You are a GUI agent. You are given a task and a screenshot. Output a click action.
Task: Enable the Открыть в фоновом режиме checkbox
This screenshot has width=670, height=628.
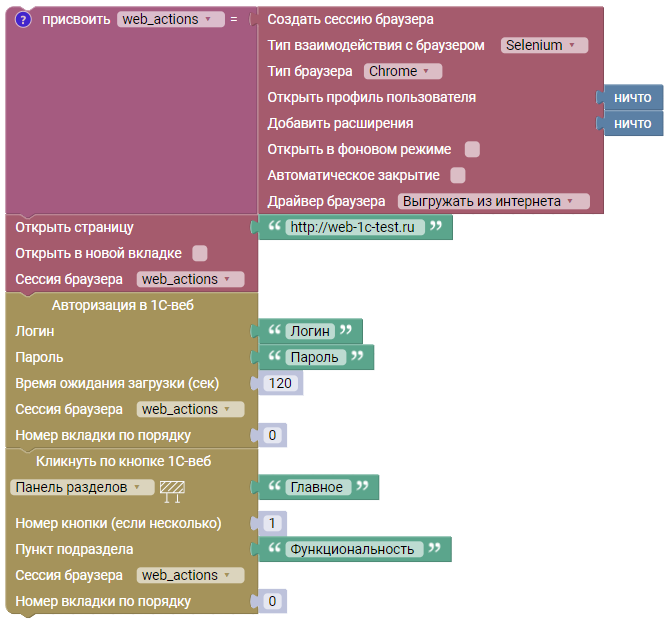[472, 149]
